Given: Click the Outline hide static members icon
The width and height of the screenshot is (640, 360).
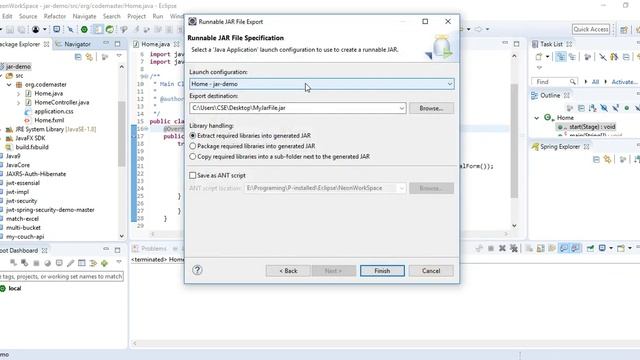Looking at the screenshot, I should (x=615, y=108).
